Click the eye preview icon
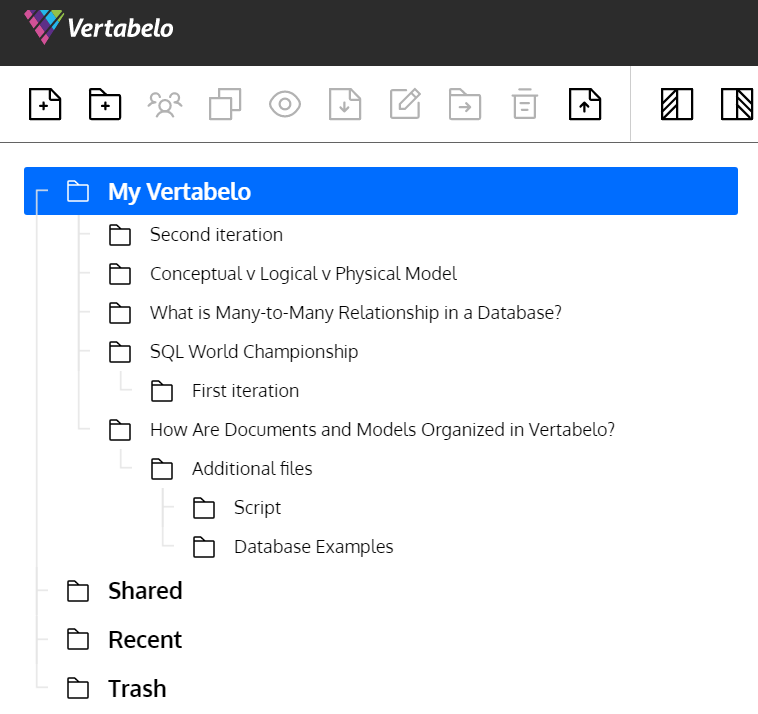This screenshot has height=714, width=758. 285,104
